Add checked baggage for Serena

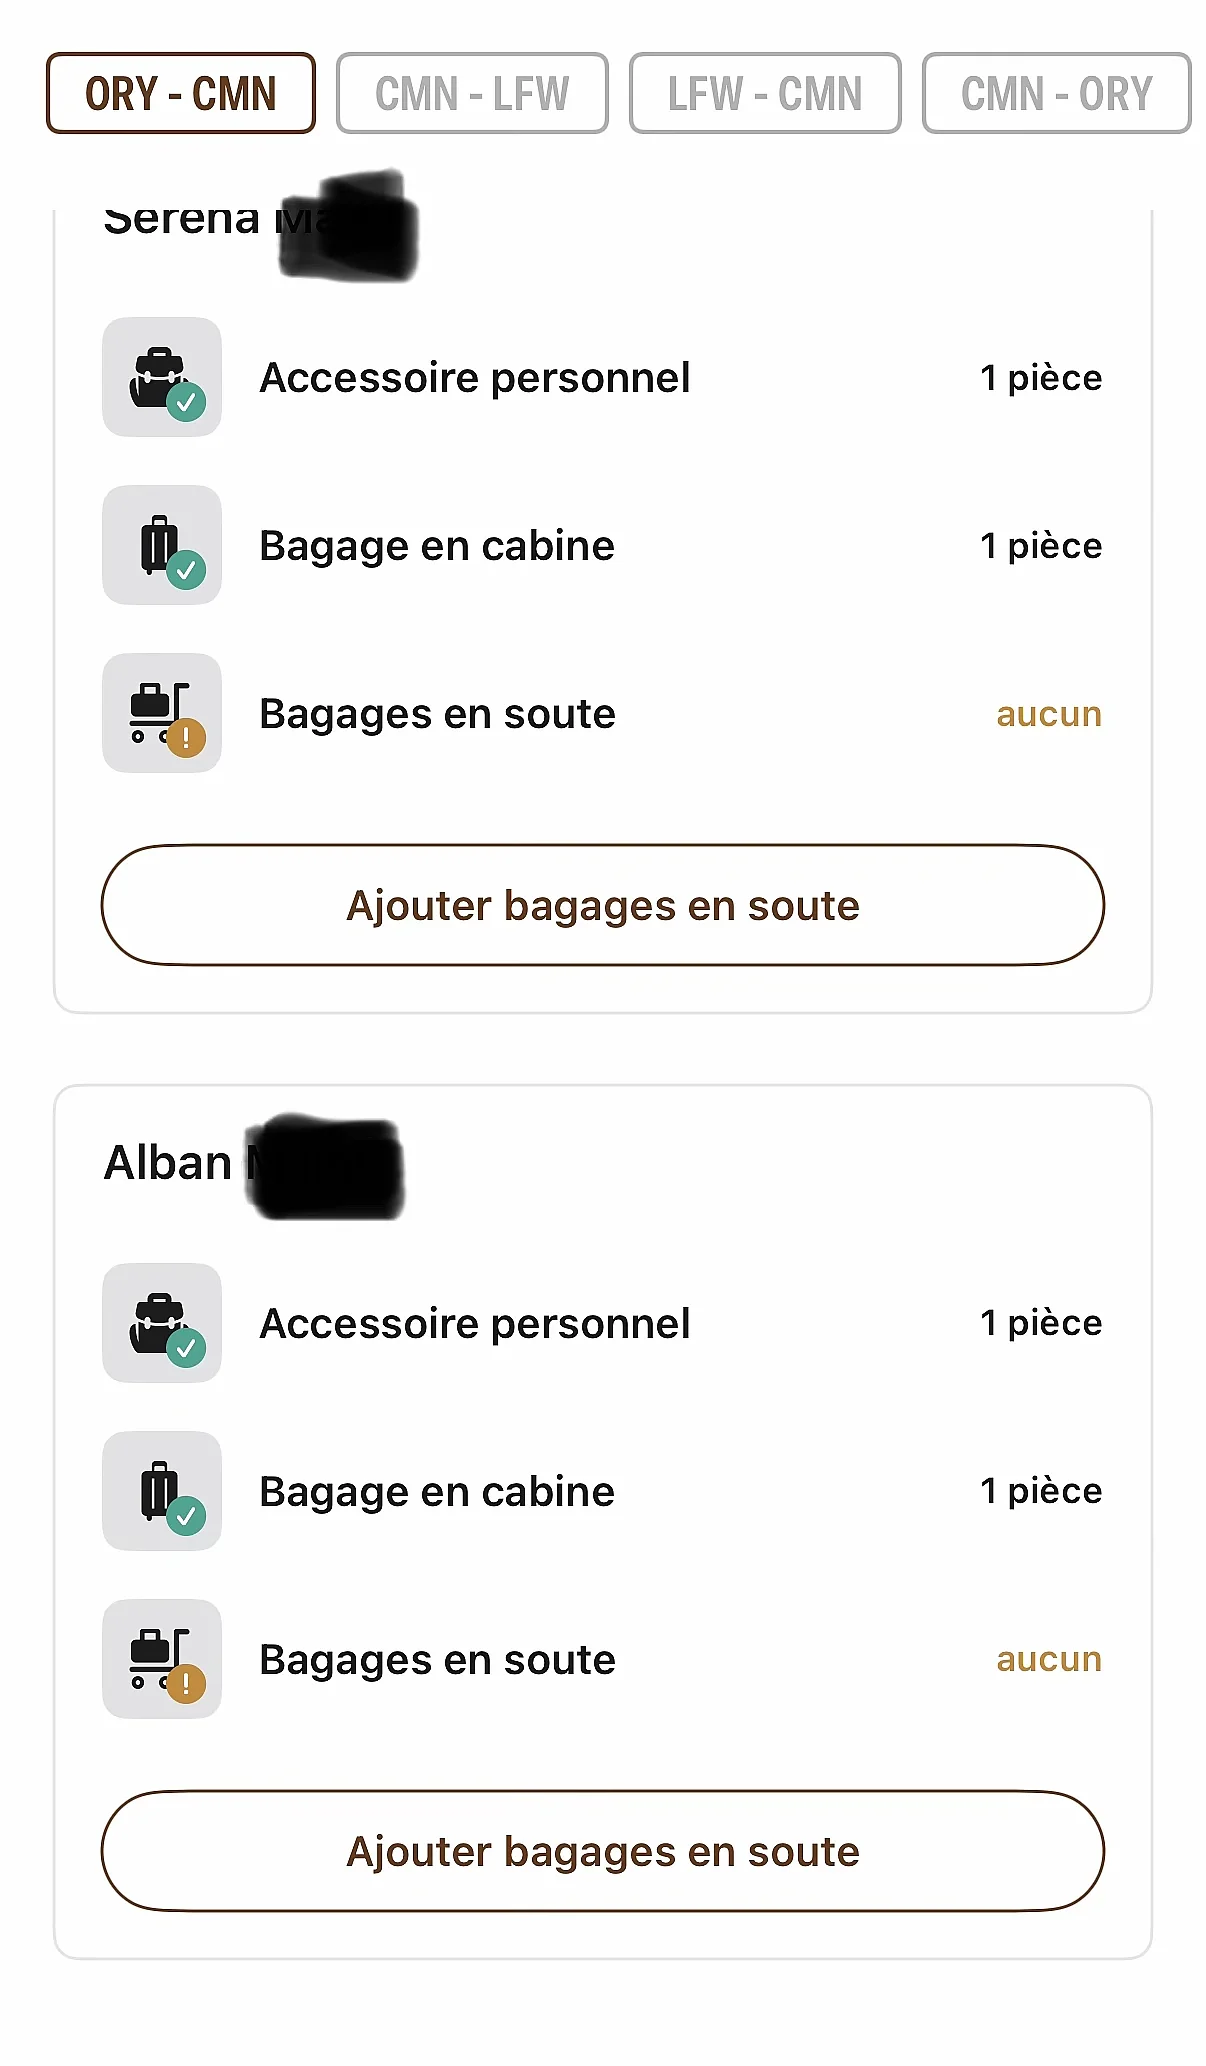pyautogui.click(x=603, y=905)
